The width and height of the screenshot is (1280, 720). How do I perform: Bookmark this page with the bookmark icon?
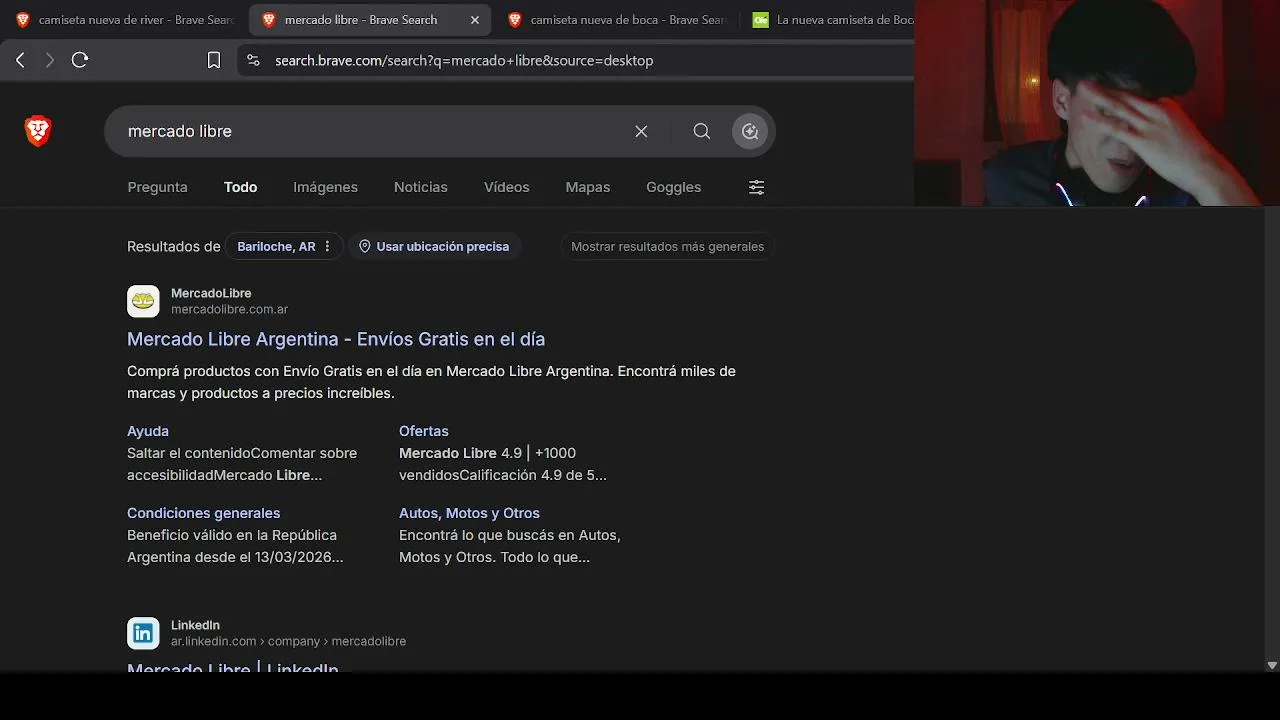214,60
